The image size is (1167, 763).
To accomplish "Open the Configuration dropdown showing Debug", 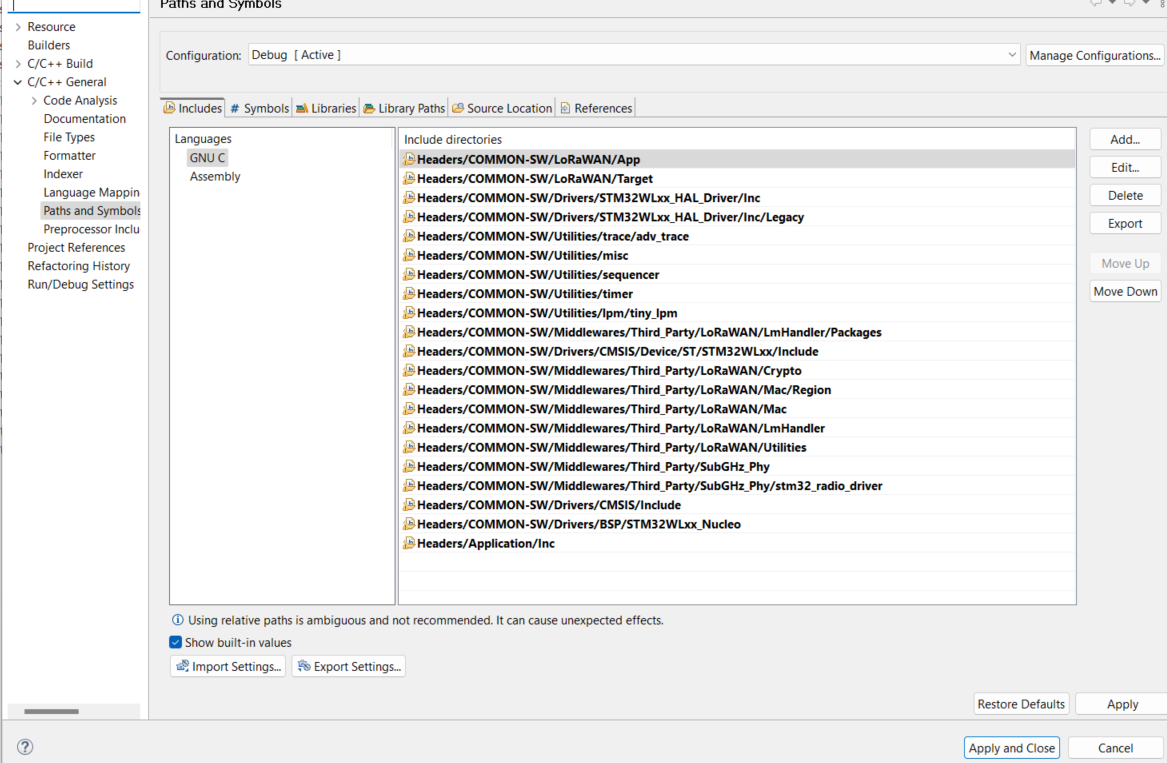I will point(1012,55).
